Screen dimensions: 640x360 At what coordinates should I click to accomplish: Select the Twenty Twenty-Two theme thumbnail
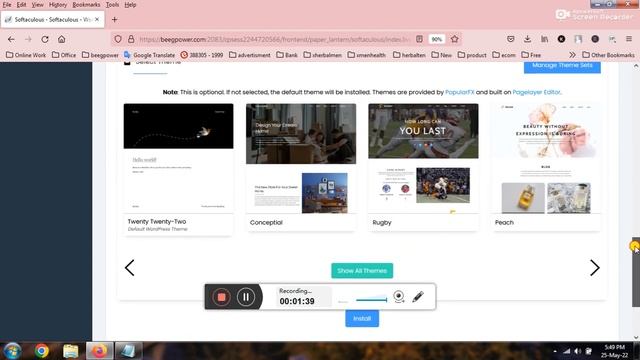178,158
